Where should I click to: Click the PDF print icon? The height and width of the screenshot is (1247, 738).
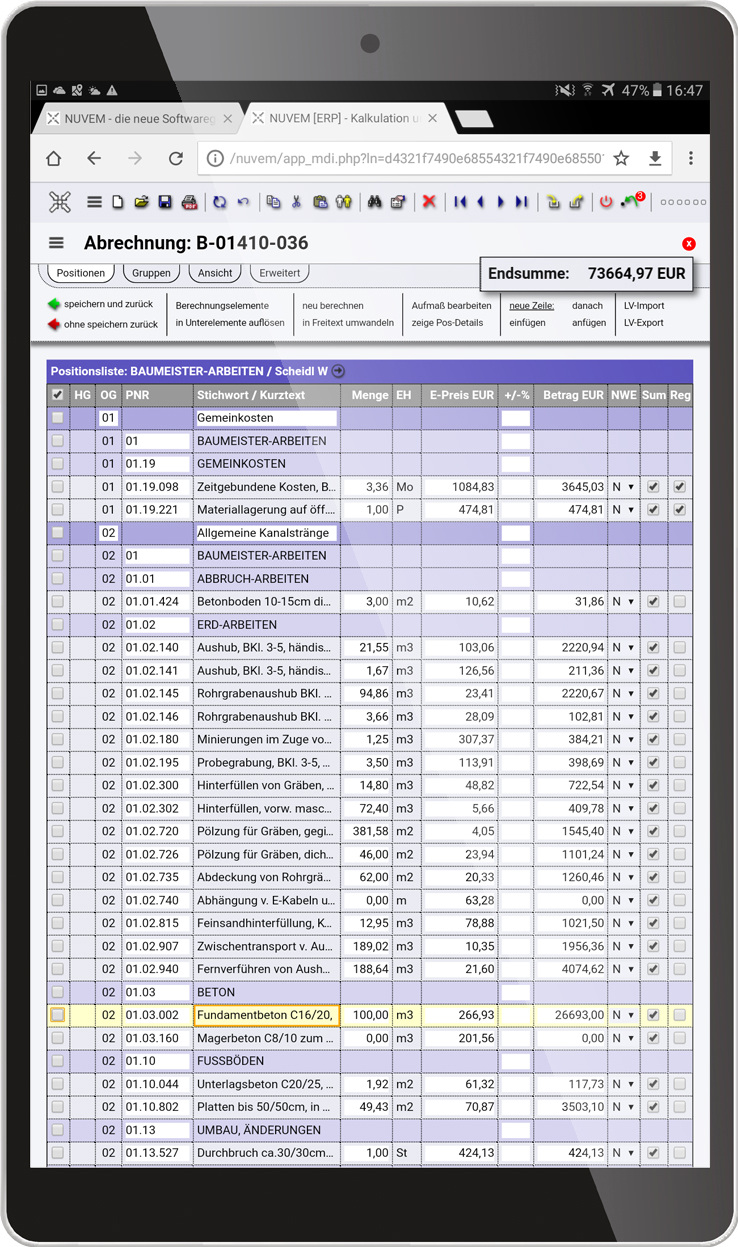pos(189,202)
